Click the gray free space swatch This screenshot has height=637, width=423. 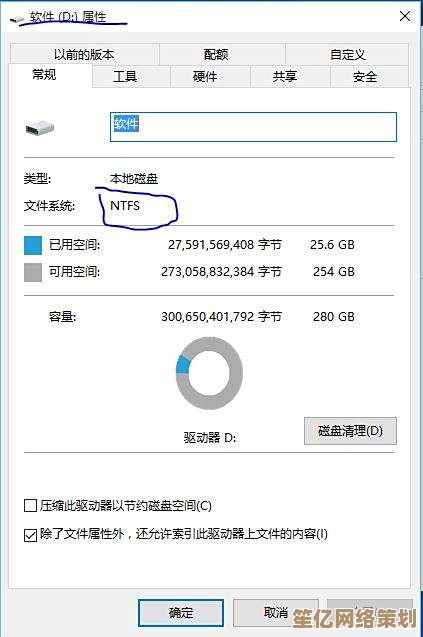coord(33,272)
